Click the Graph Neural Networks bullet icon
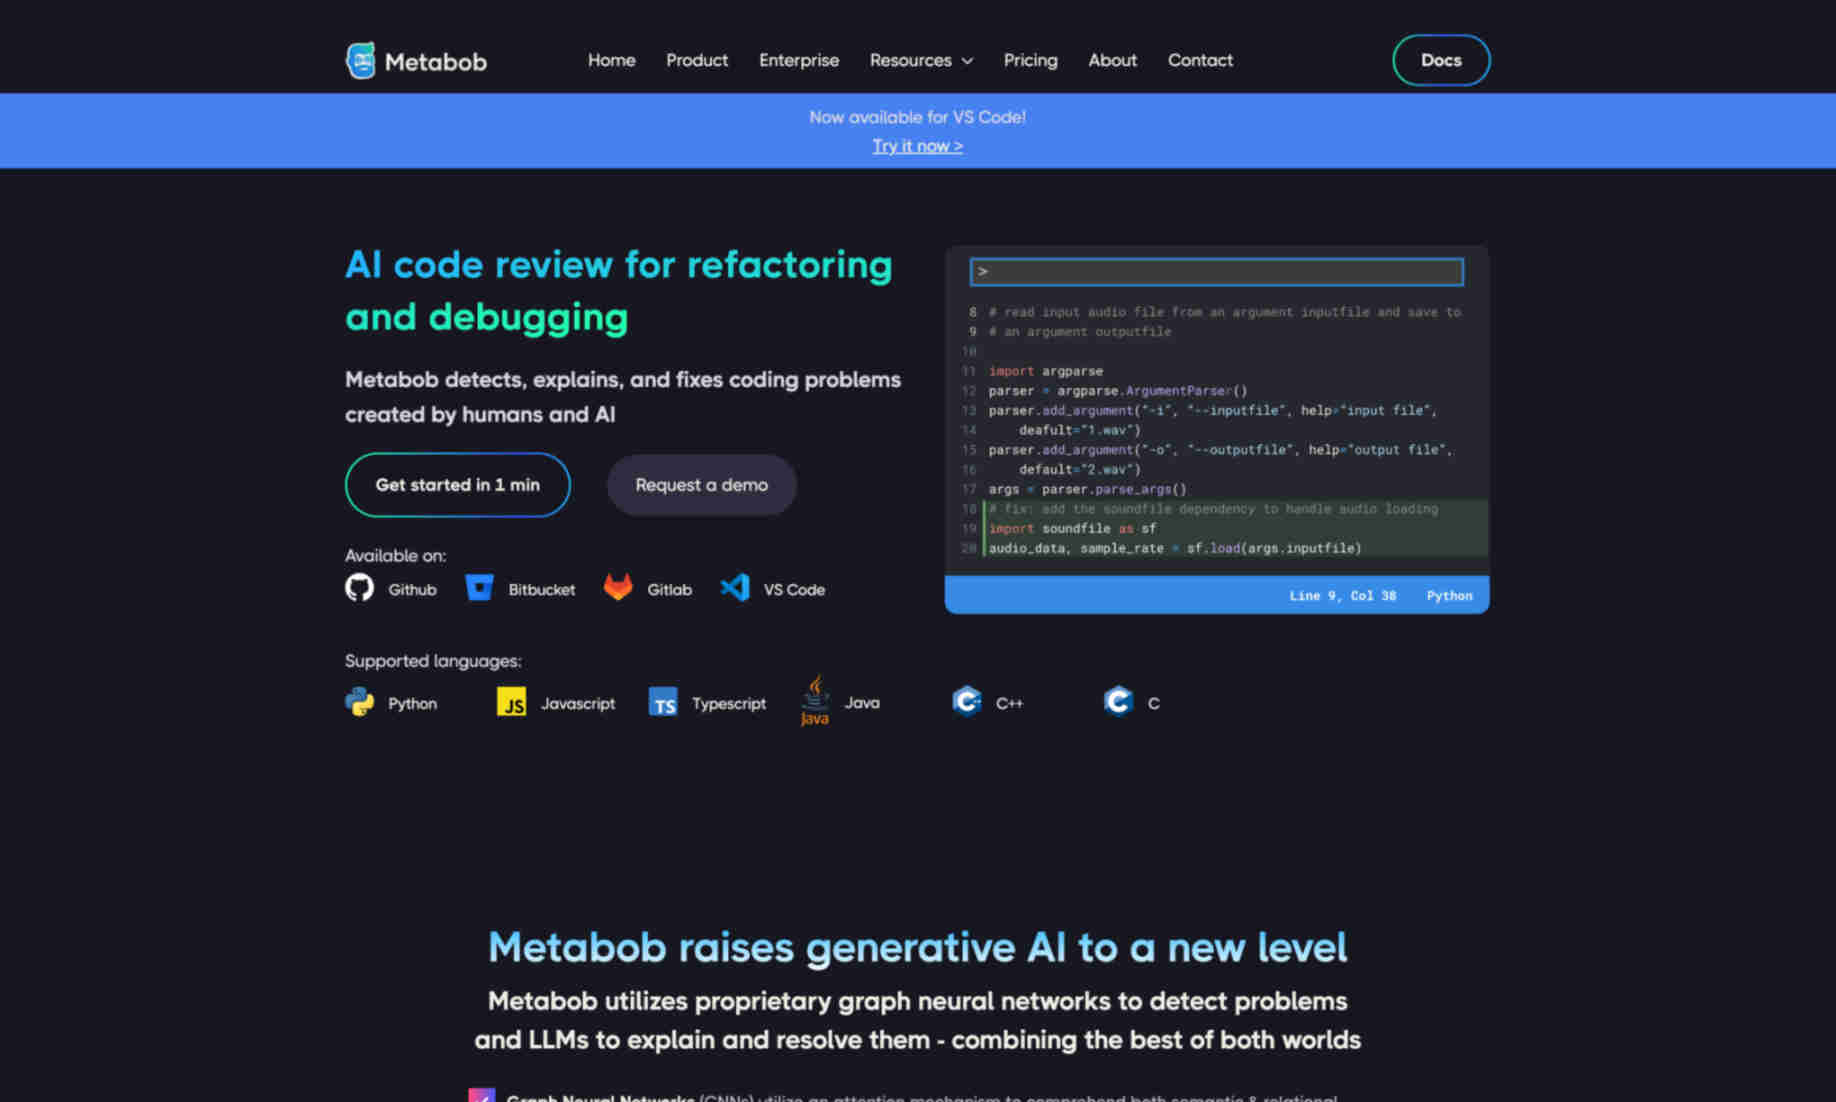The image size is (1836, 1102). pos(482,1096)
